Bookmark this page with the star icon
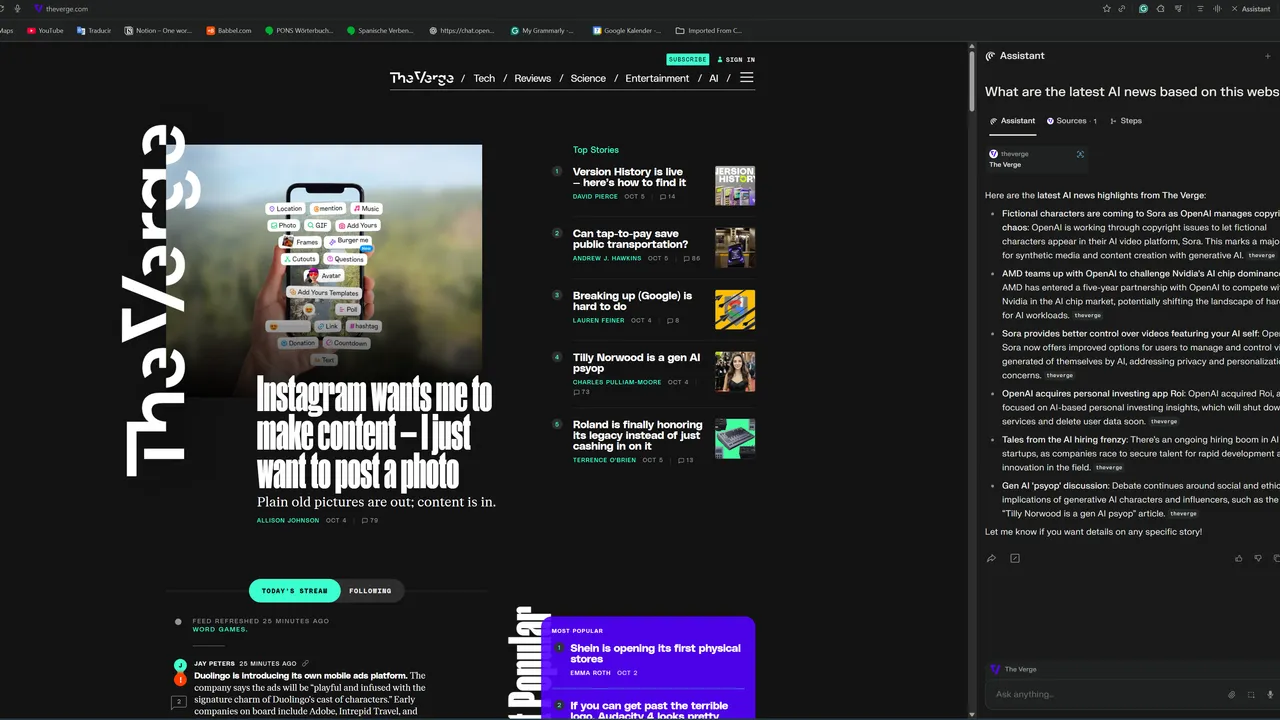1280x720 pixels. coord(1107,9)
